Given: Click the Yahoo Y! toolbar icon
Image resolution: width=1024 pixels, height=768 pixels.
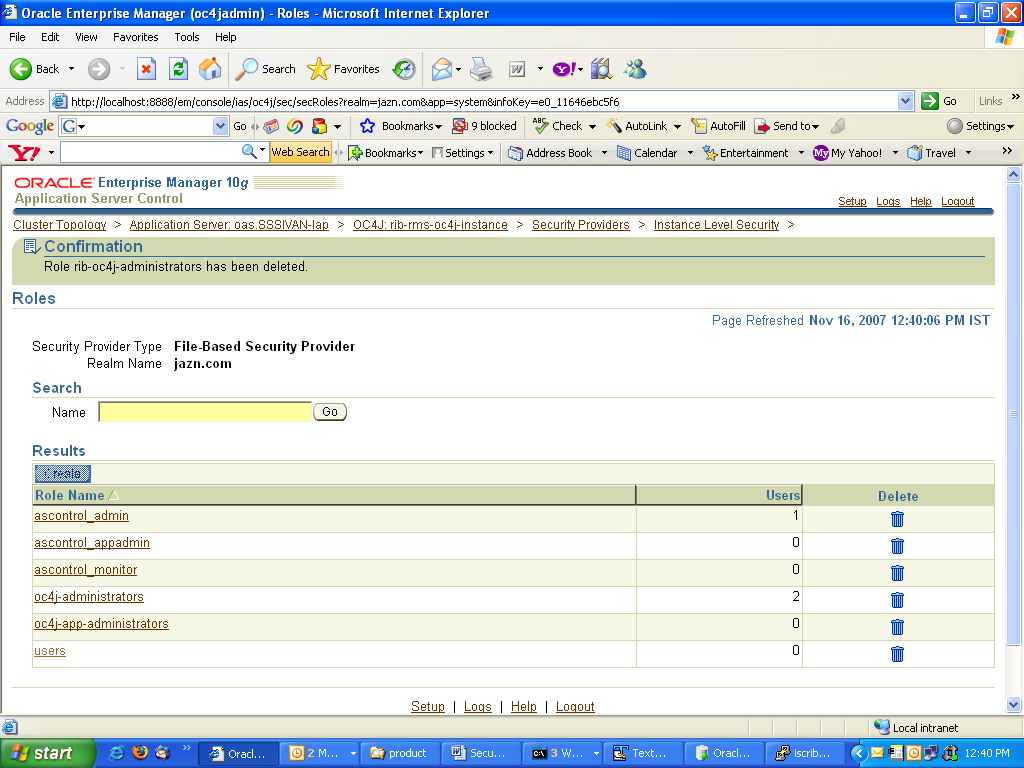Looking at the screenshot, I should point(564,69).
